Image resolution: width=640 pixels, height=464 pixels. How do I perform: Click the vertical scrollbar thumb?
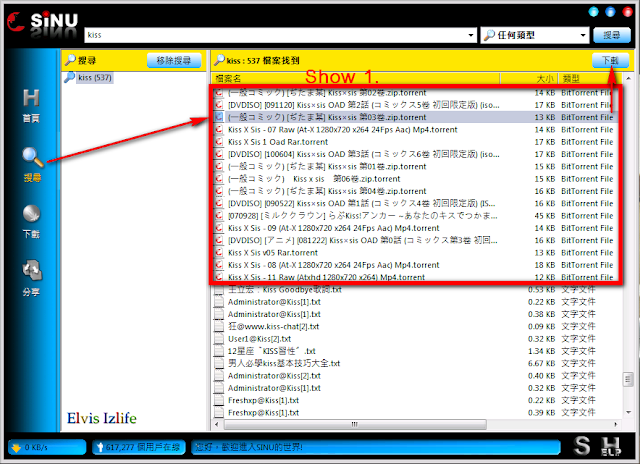(x=628, y=380)
